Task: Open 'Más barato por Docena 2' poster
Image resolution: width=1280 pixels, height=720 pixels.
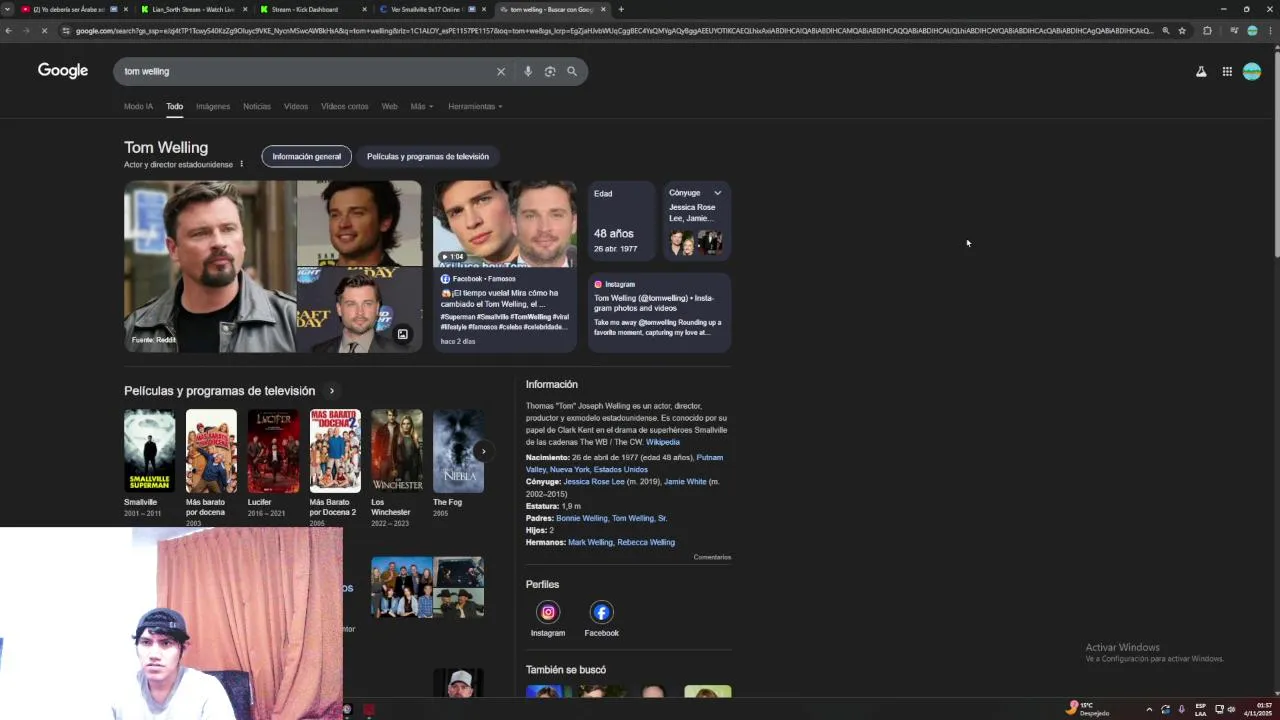Action: [x=335, y=451]
